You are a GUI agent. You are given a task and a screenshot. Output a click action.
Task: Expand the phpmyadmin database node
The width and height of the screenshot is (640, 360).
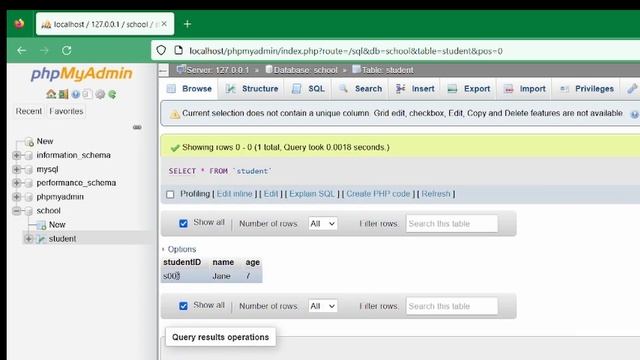[16, 197]
